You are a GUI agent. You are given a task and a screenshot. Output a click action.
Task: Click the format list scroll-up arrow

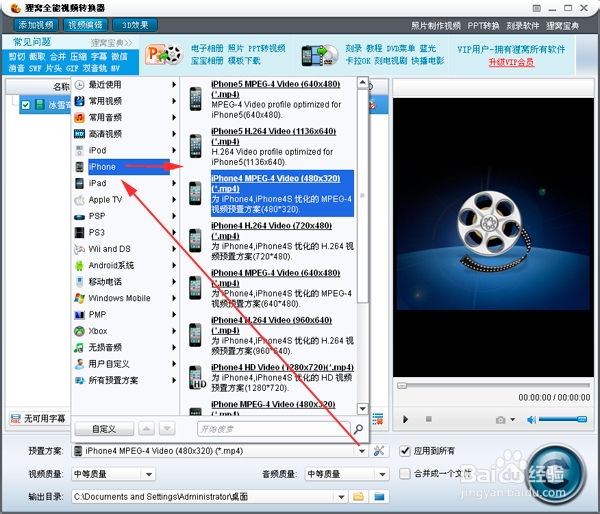point(362,83)
